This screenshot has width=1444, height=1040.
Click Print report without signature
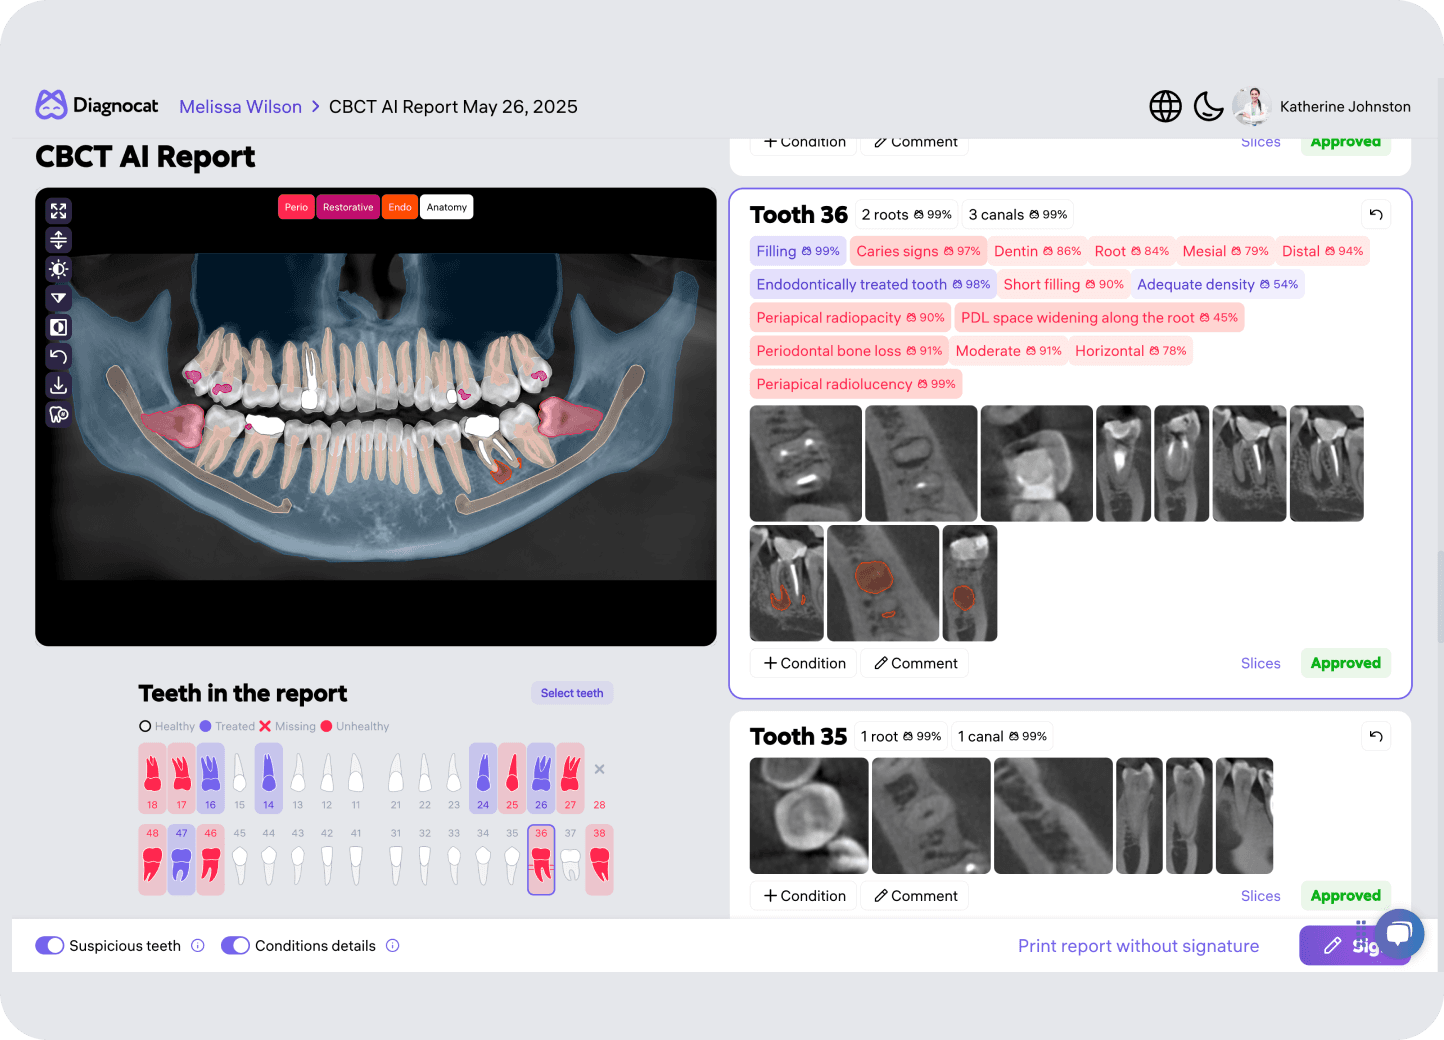(1138, 946)
